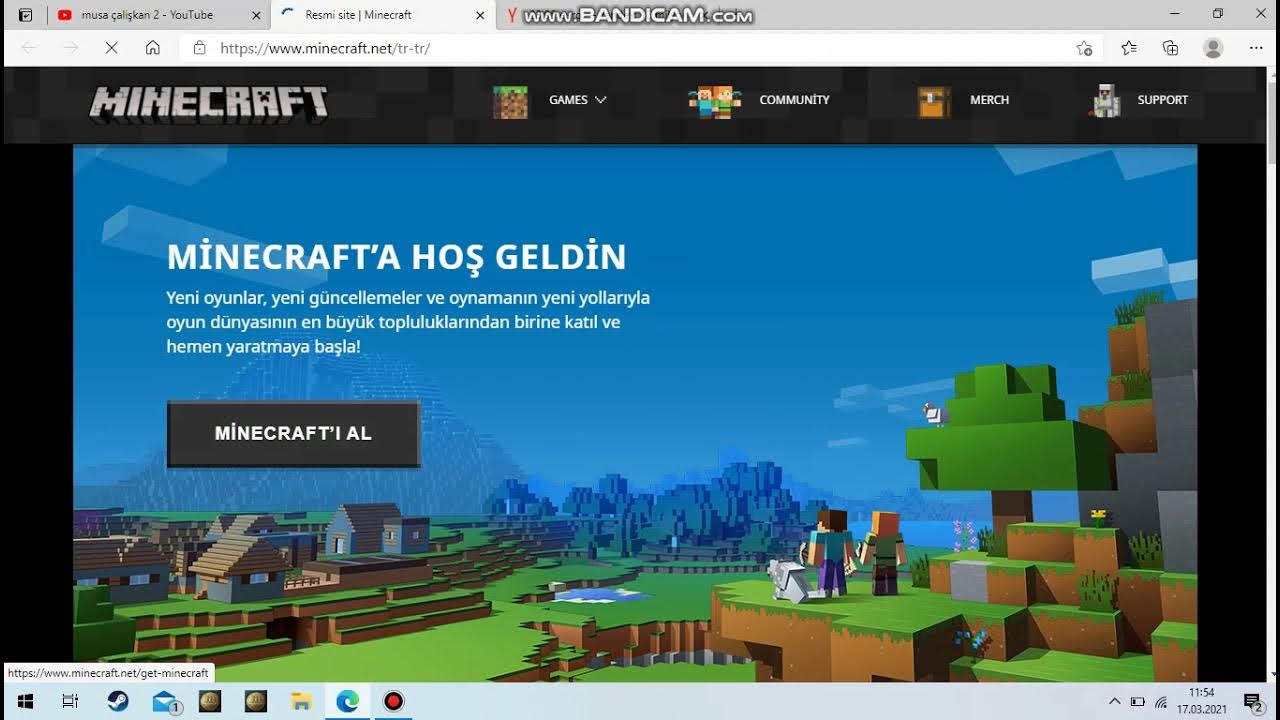Click the chest Merch icon
The height and width of the screenshot is (720, 1280).
(934, 102)
